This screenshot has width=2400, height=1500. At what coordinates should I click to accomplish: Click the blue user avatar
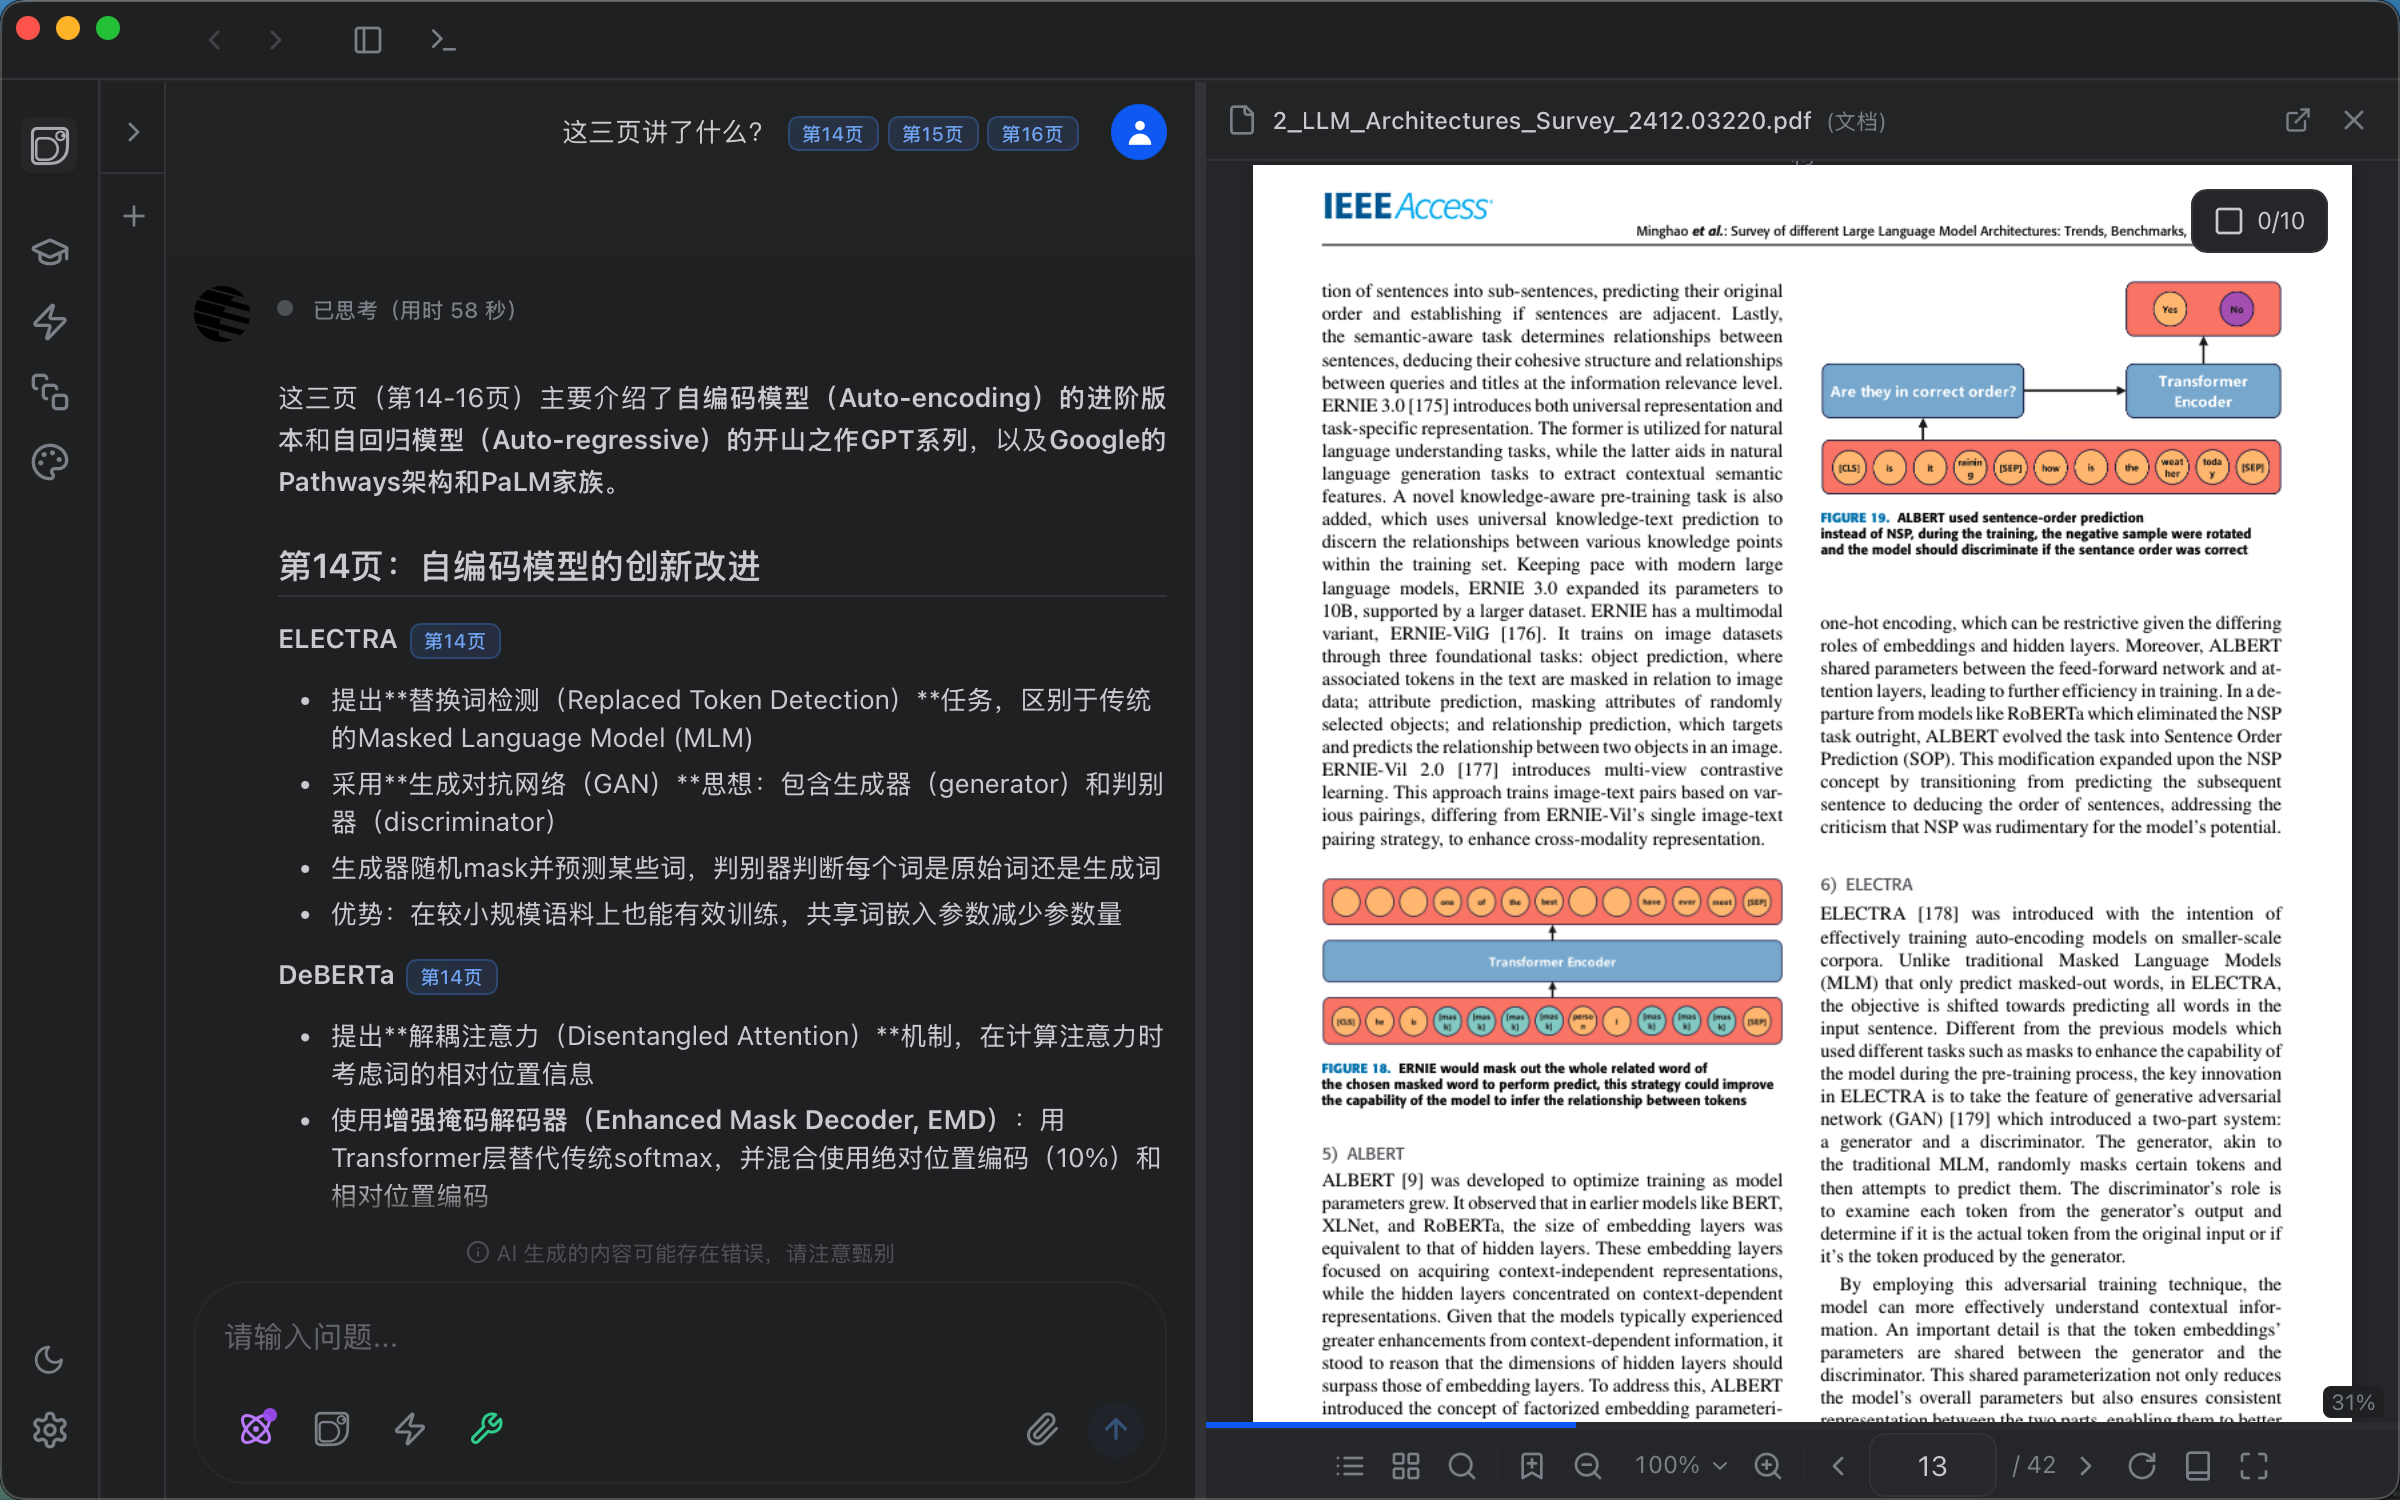click(1139, 132)
